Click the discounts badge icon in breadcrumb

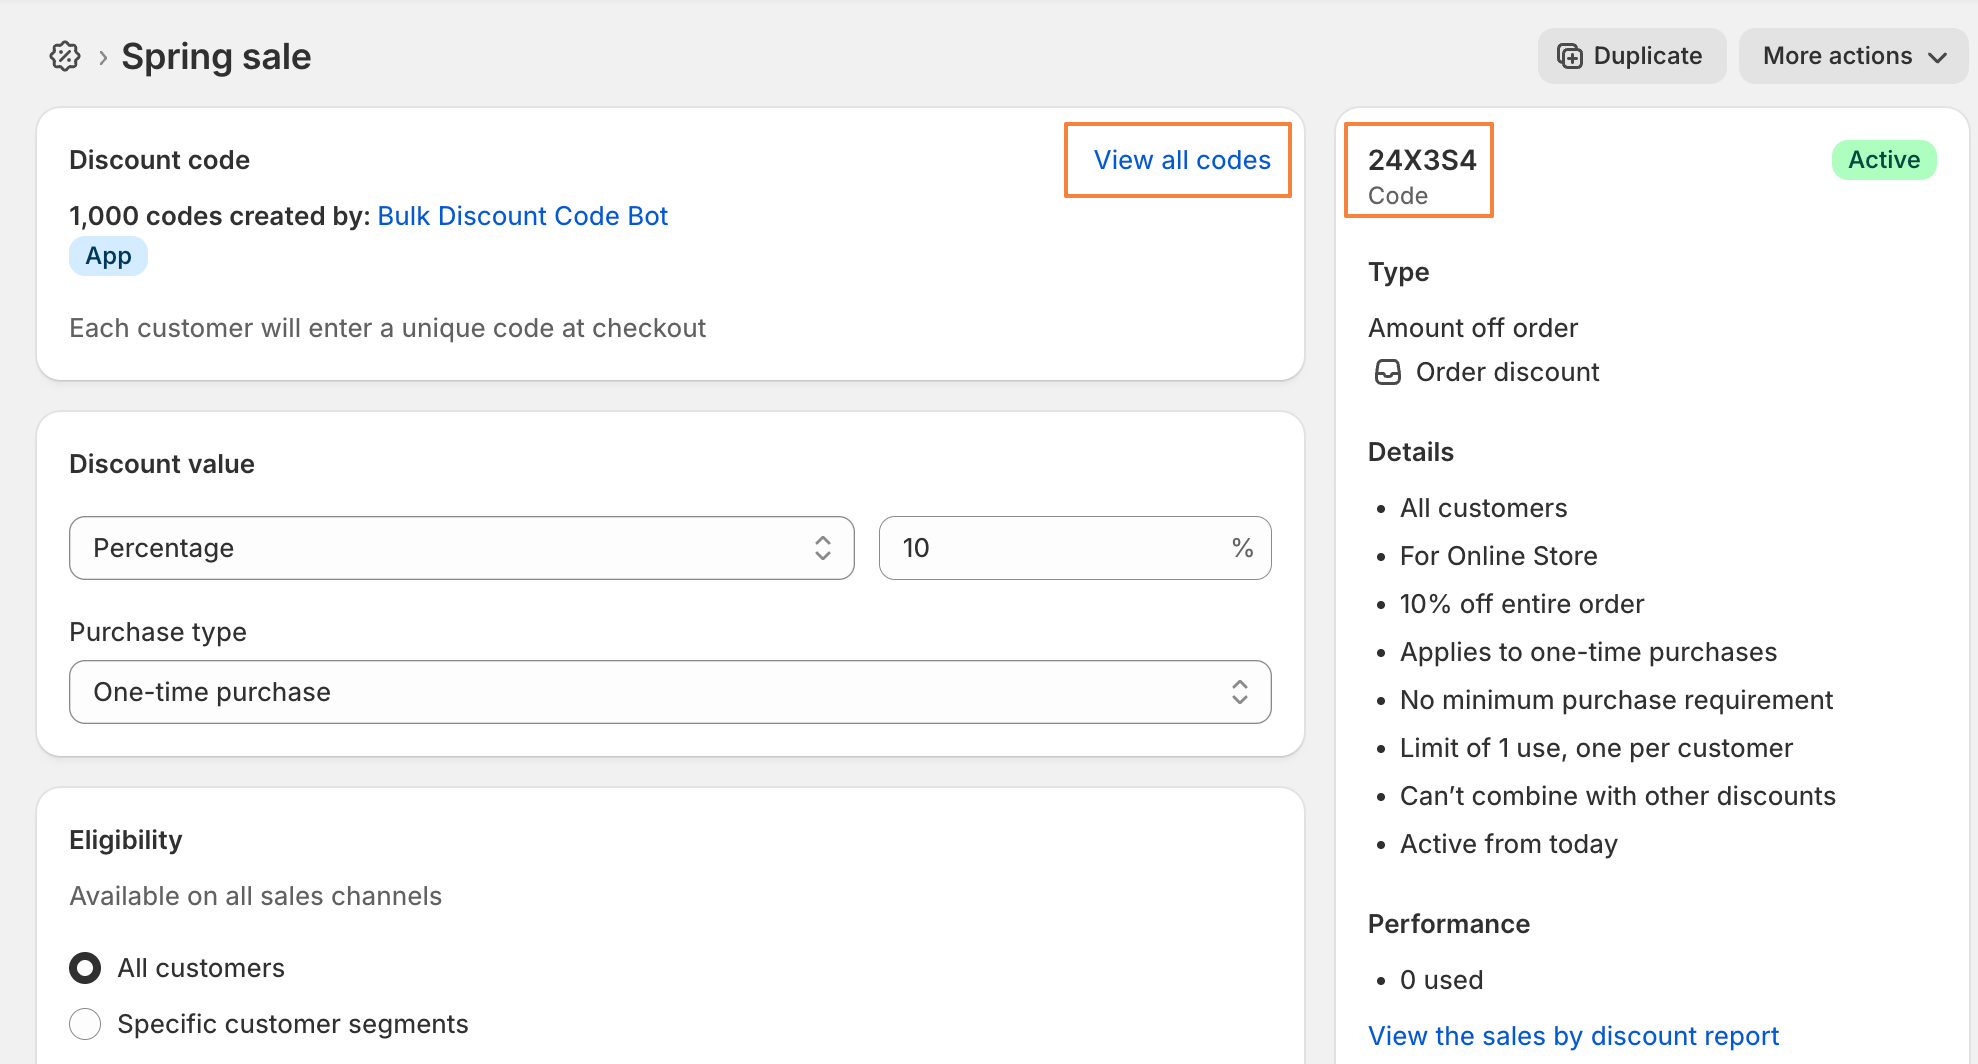(x=65, y=57)
